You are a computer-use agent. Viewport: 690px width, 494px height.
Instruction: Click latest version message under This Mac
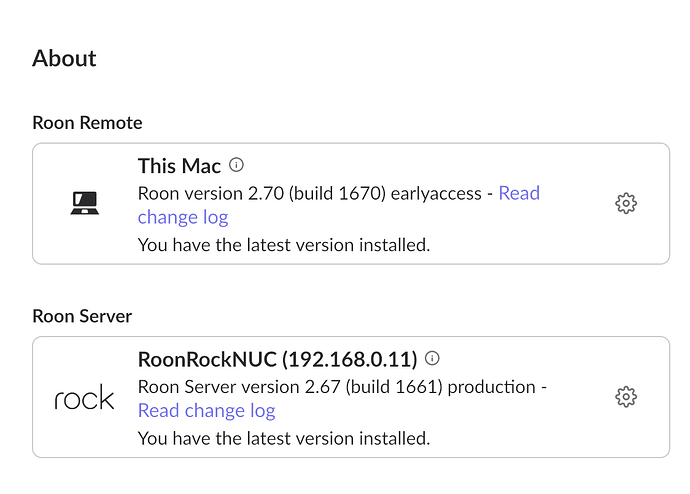point(284,245)
